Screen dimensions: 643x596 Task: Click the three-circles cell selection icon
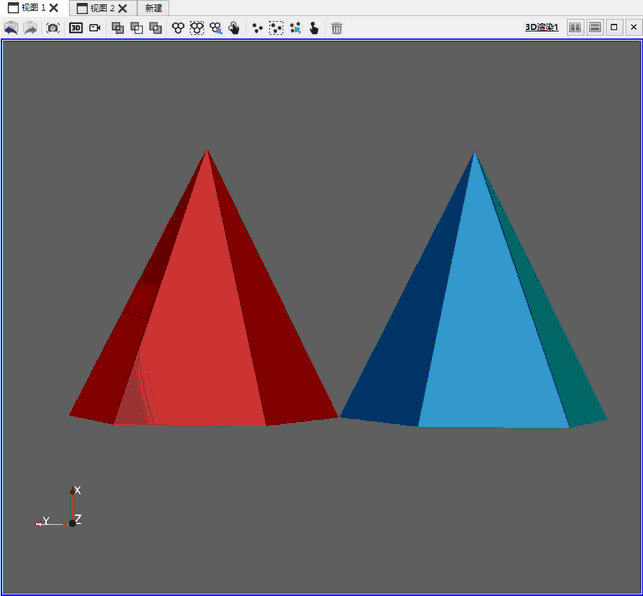coord(178,28)
